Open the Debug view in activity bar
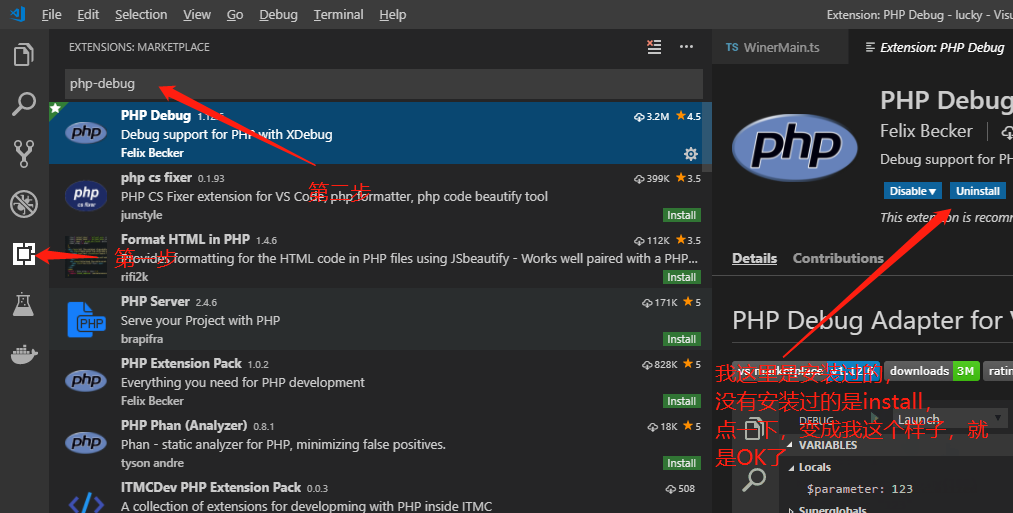 (24, 204)
